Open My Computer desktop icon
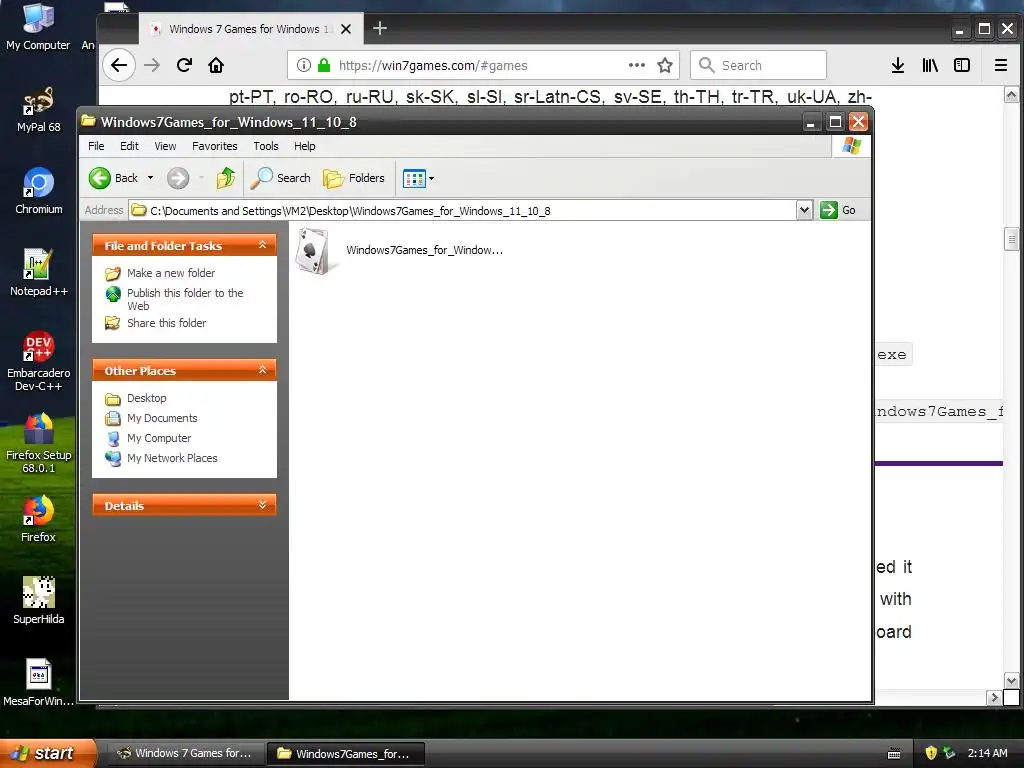Image resolution: width=1024 pixels, height=768 pixels. 38,26
